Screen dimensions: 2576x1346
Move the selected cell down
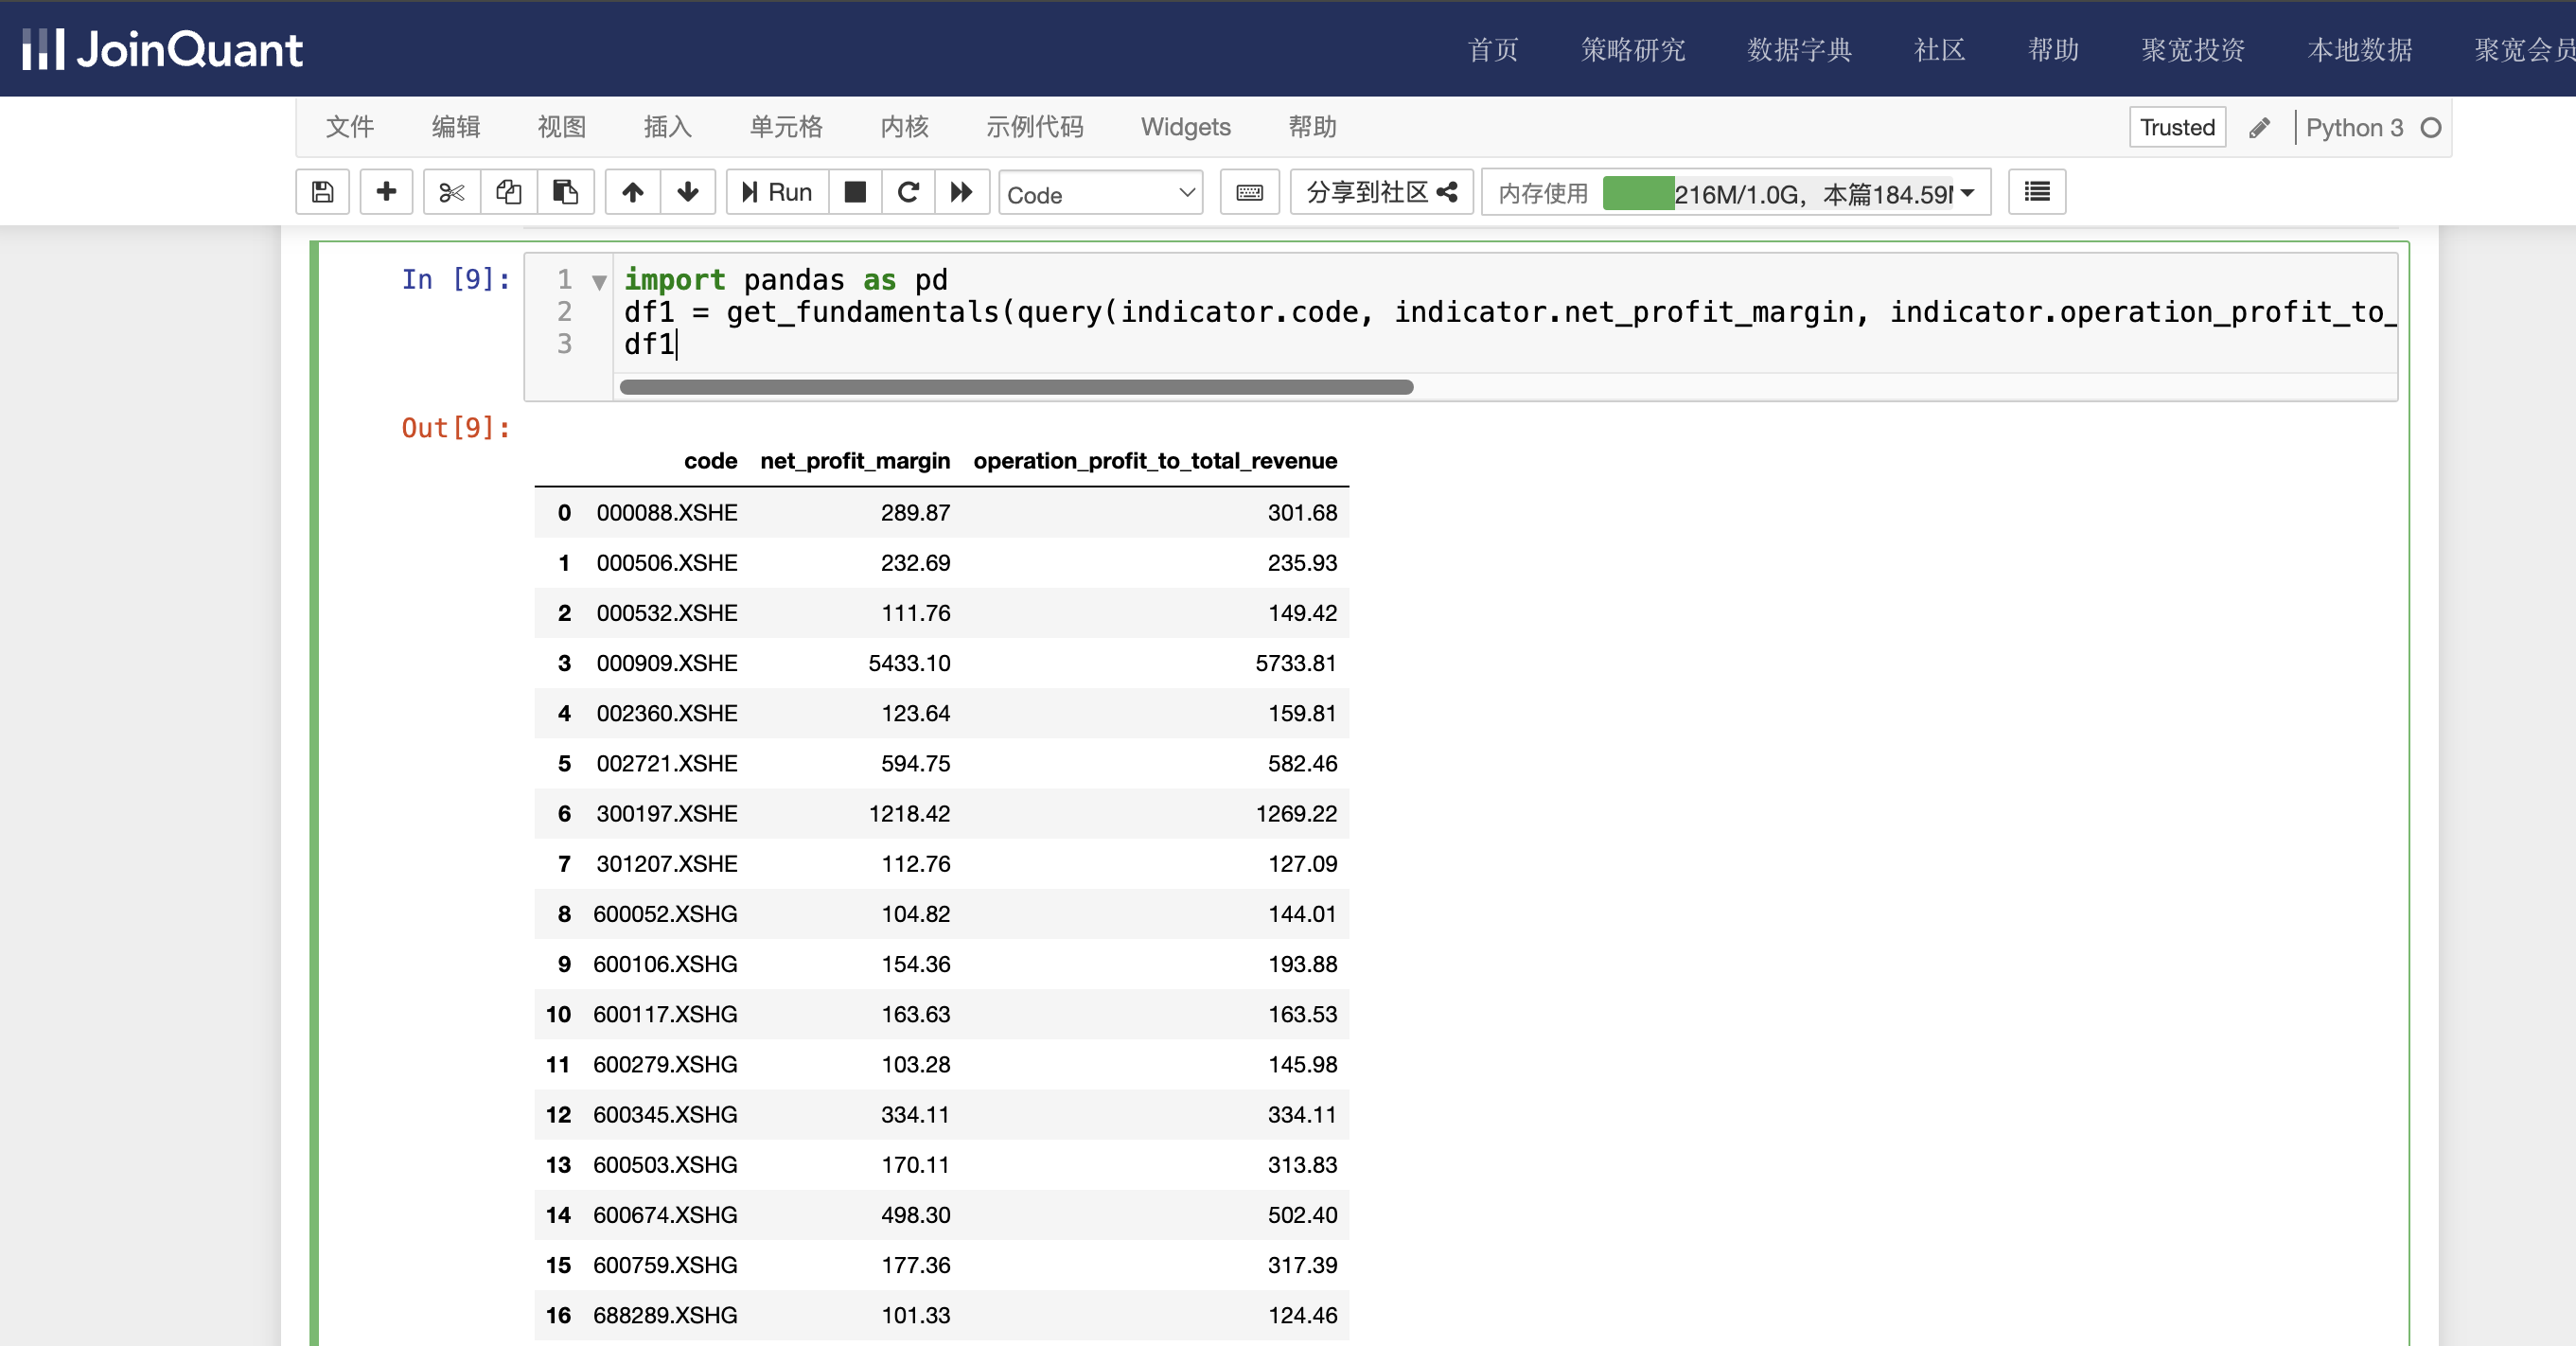click(x=687, y=192)
